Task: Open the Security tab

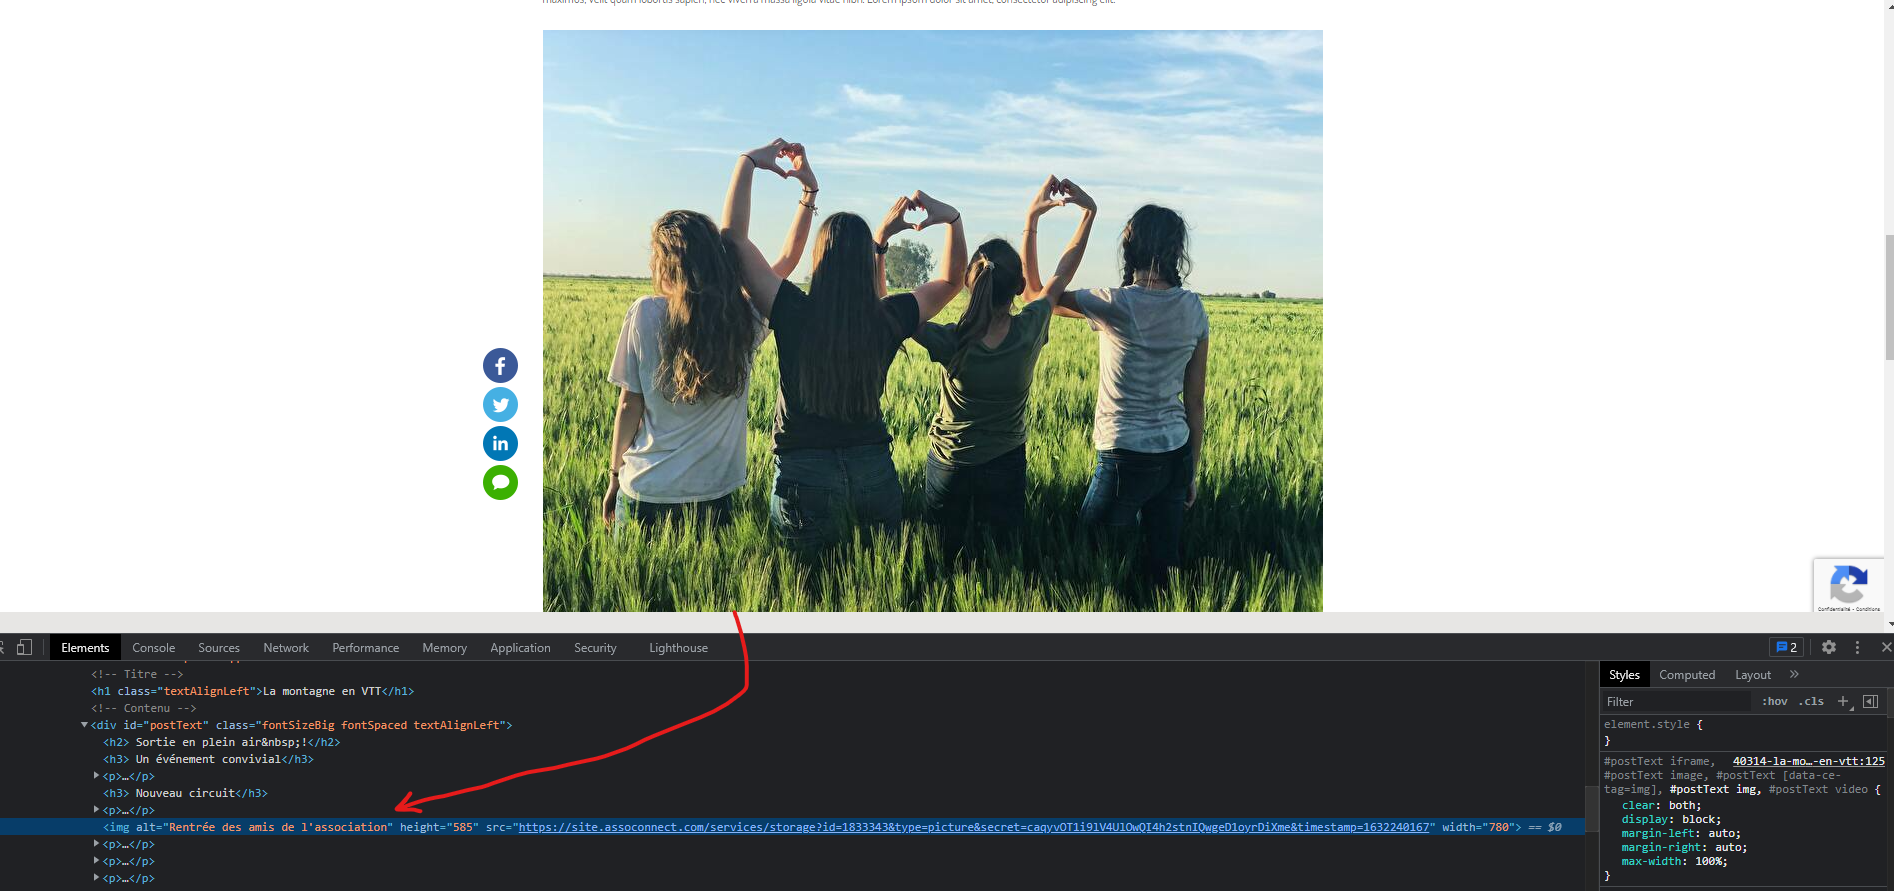Action: pos(595,648)
